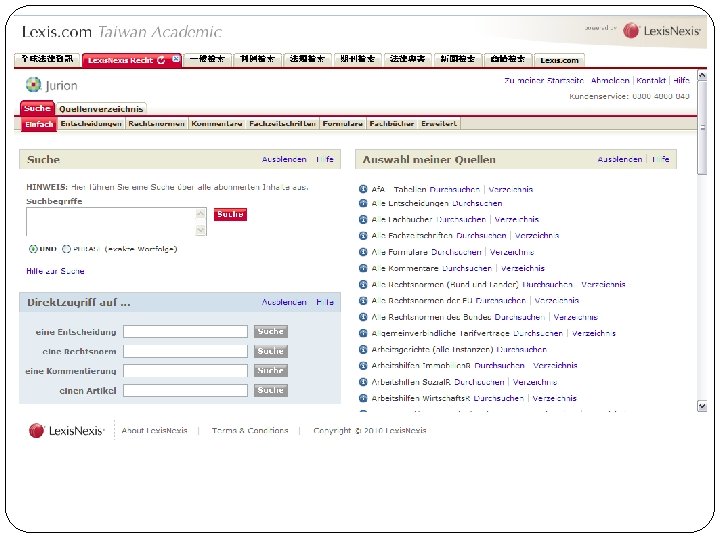Click the red Suche button
This screenshot has width=720, height=540.
(230, 214)
